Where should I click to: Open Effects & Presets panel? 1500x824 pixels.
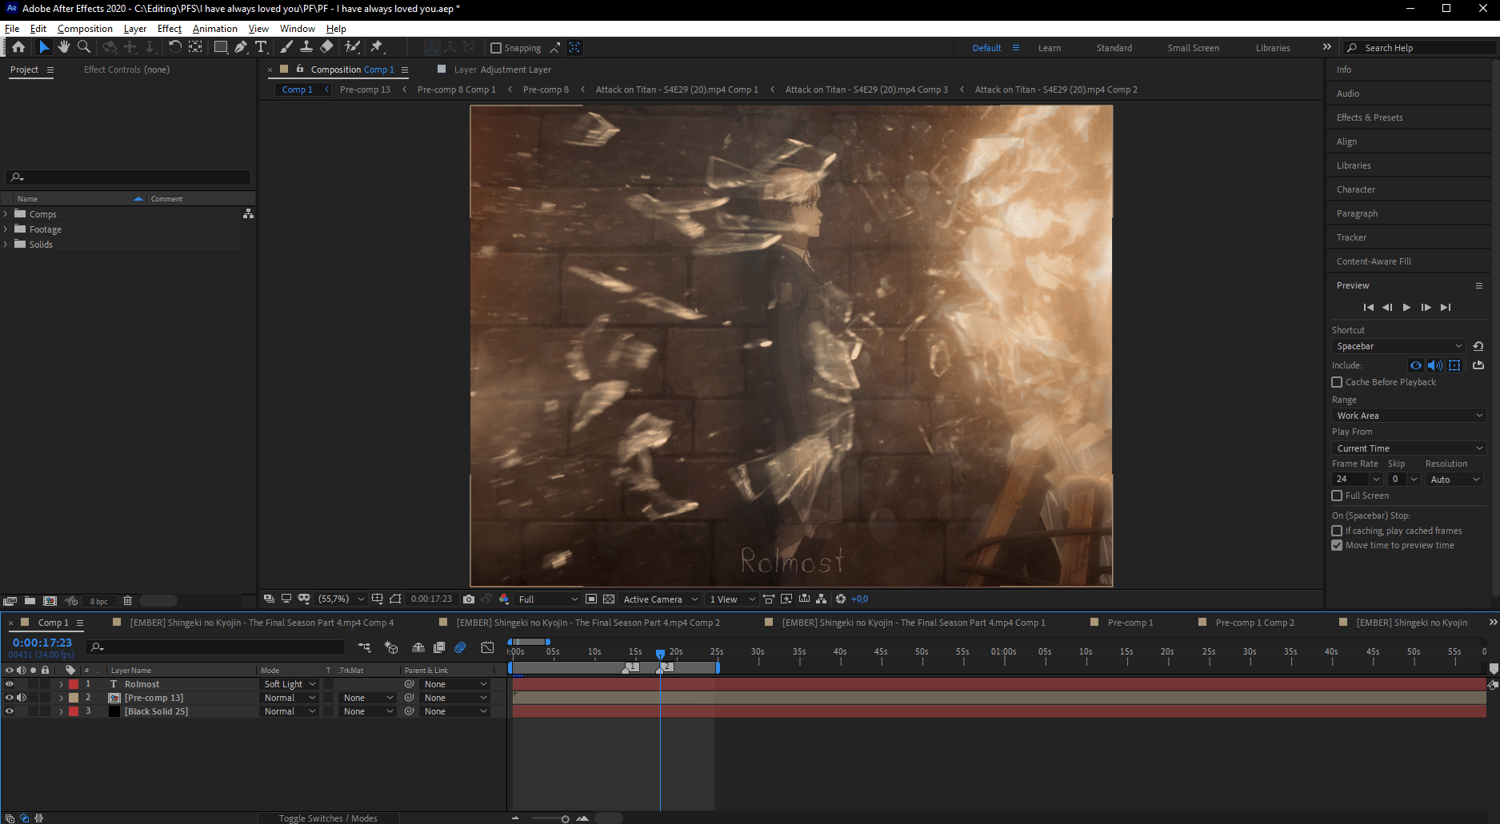point(1369,118)
